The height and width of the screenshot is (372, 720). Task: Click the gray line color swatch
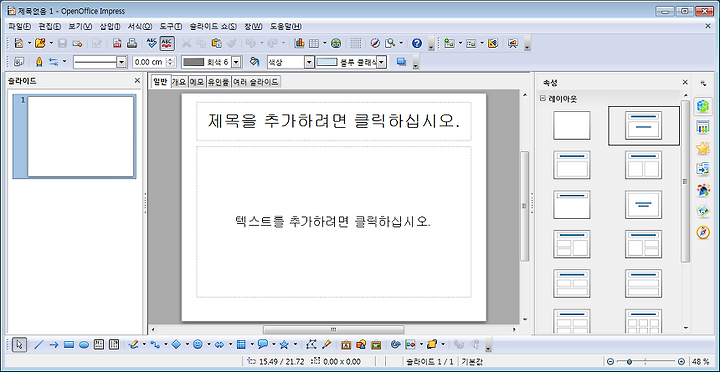194,62
